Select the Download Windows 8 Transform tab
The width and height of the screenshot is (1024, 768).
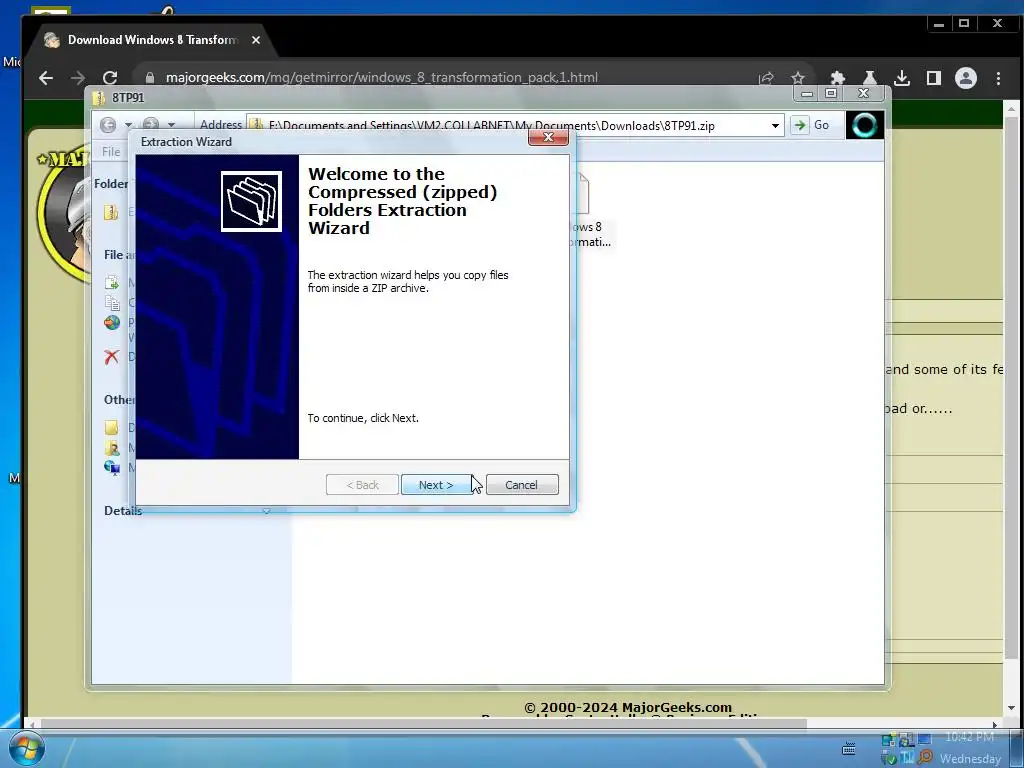(x=153, y=40)
